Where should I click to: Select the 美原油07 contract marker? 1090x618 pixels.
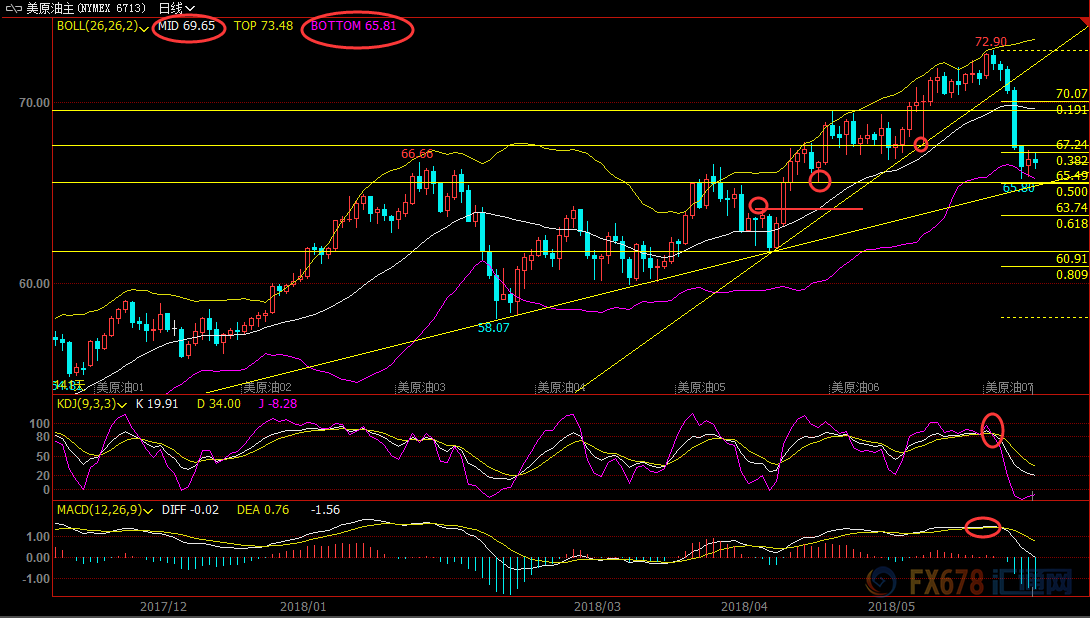[x=1009, y=387]
